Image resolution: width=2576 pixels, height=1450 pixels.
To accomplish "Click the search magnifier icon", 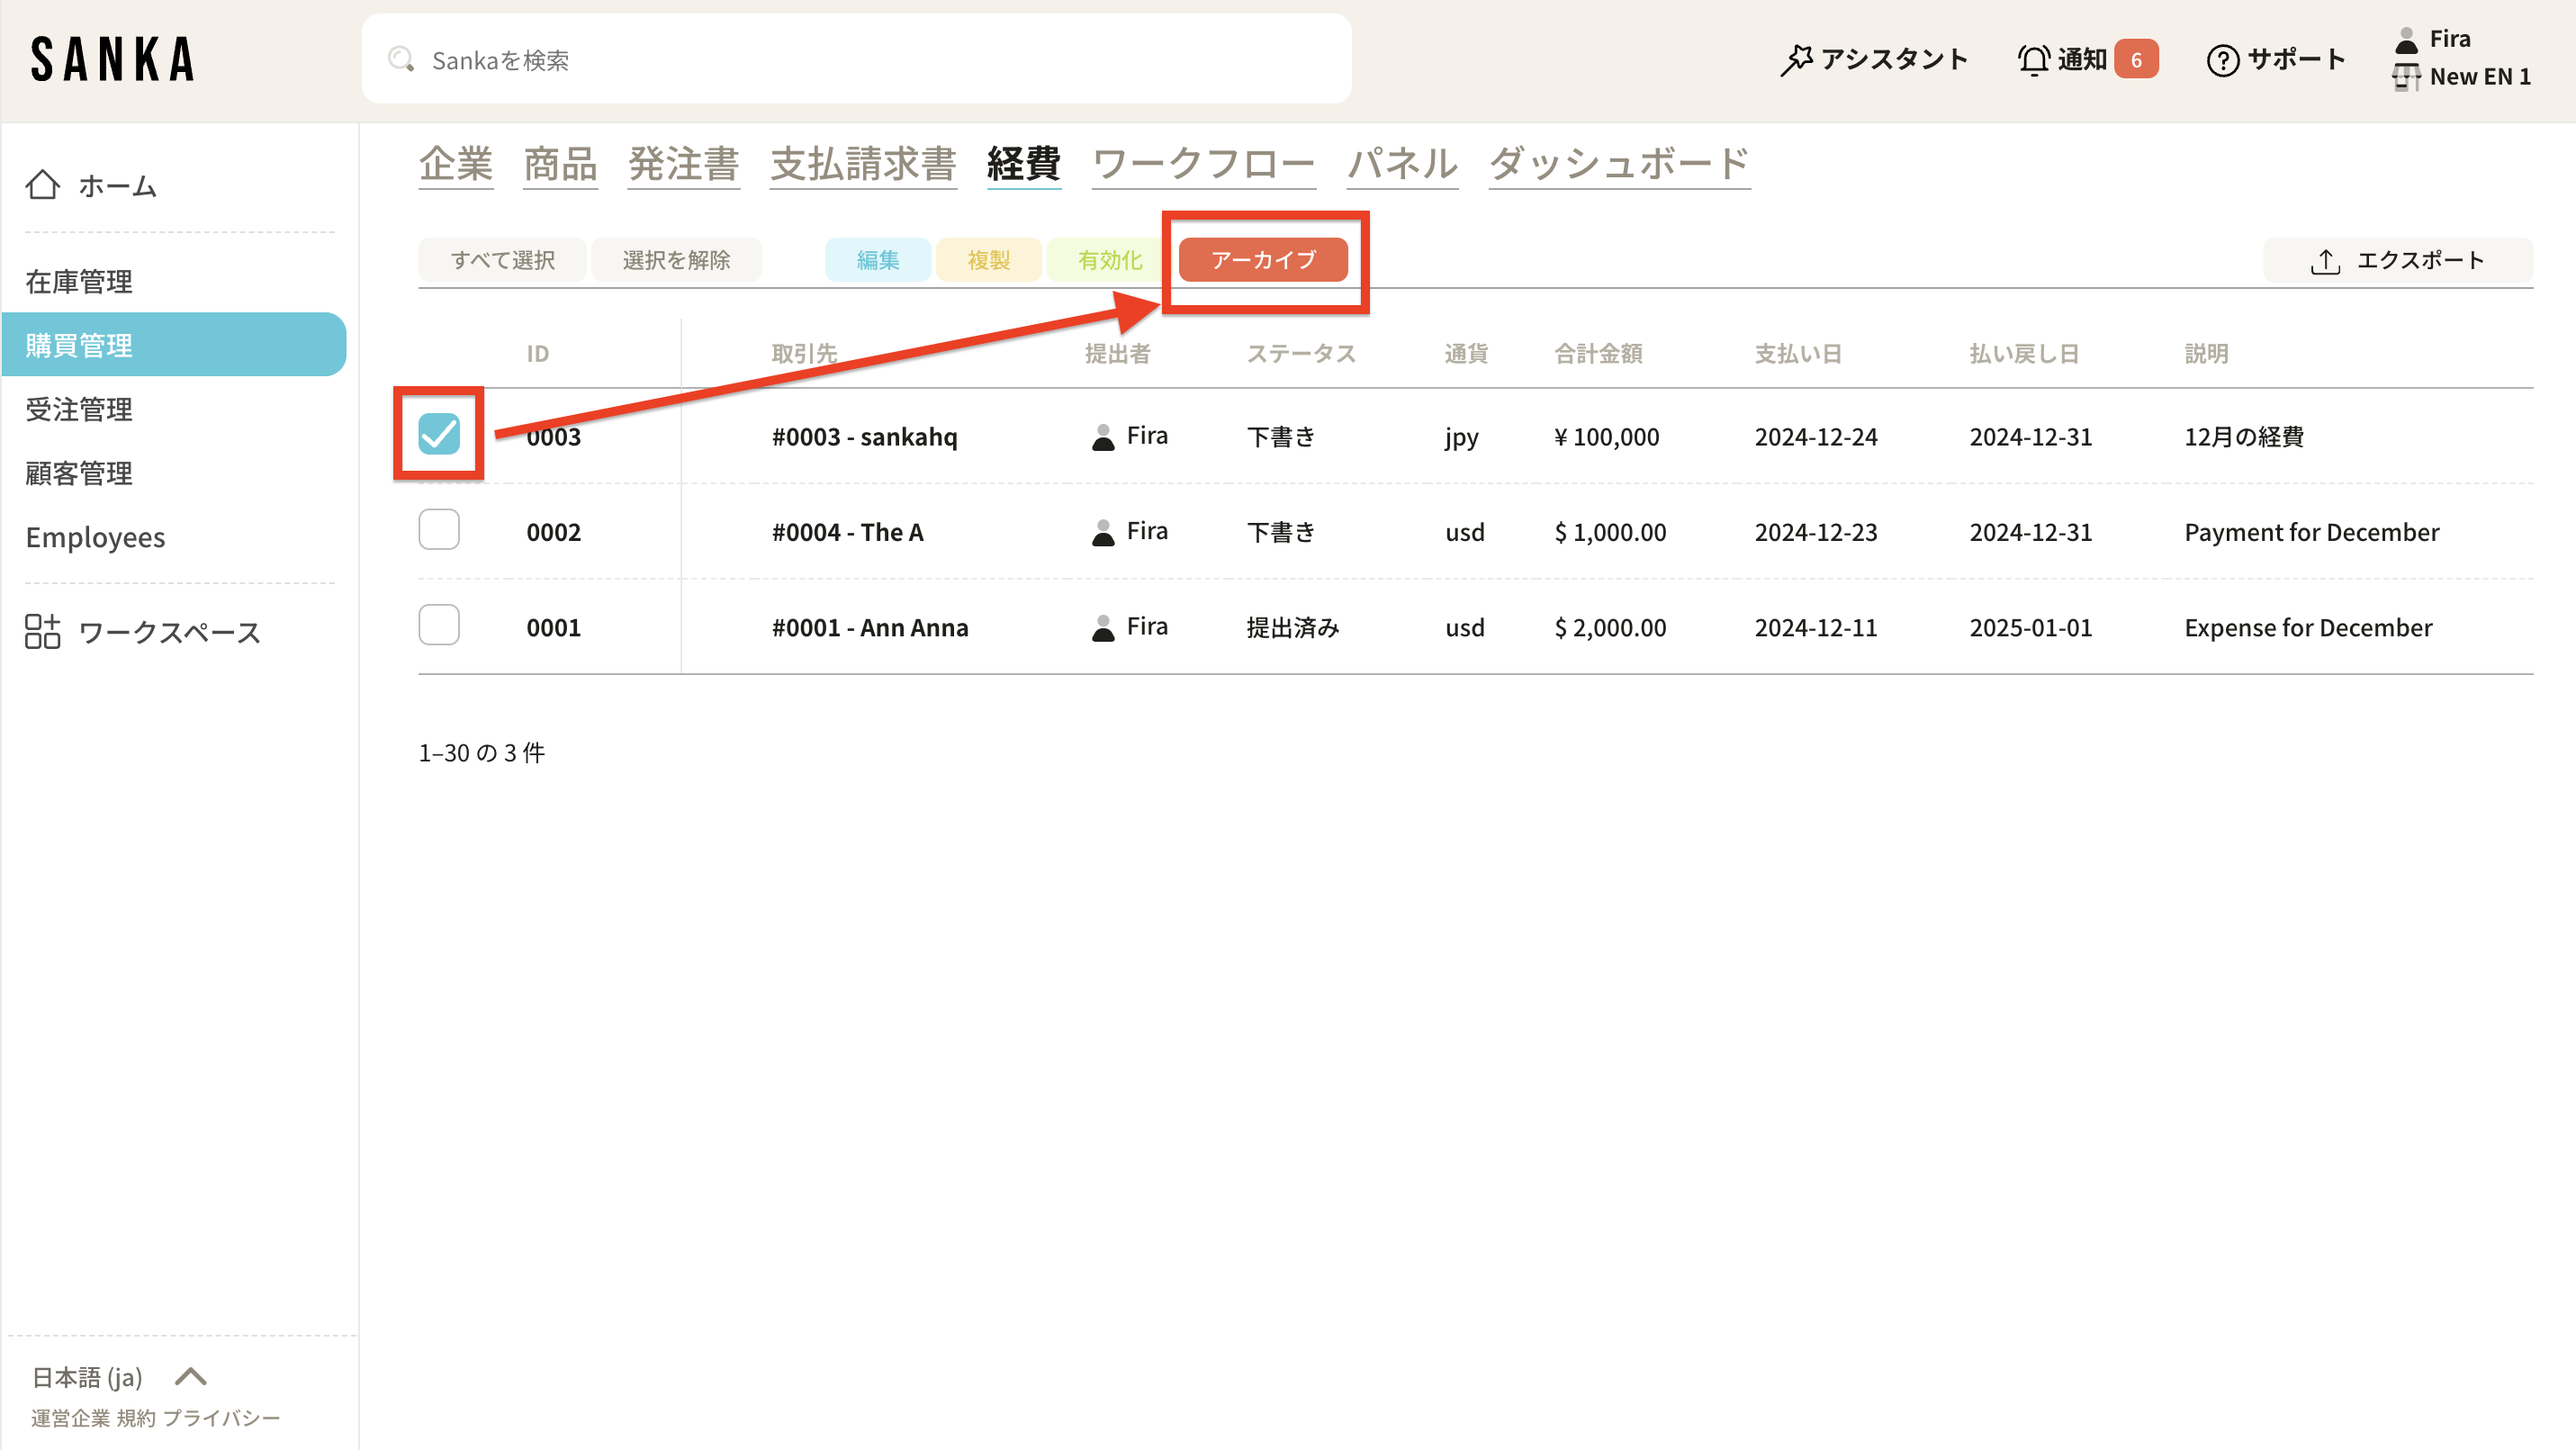I will [x=401, y=60].
